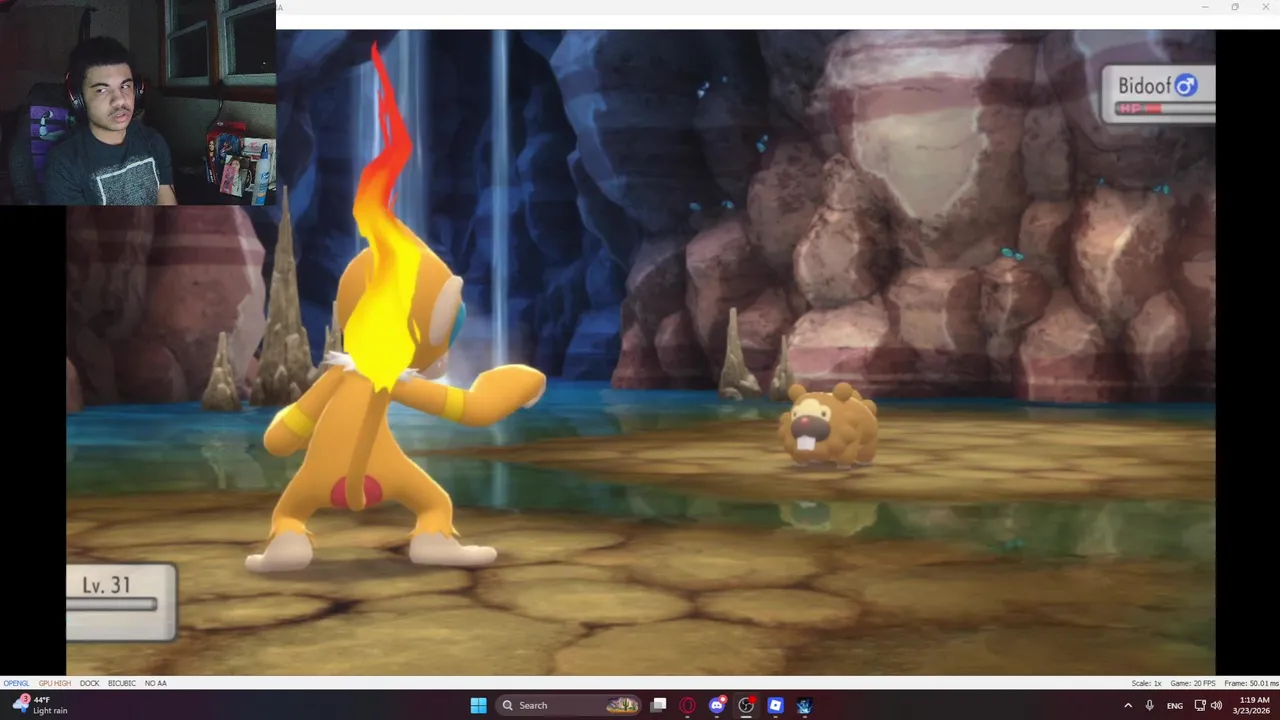Open the Windows Start menu
Viewport: 1280px width, 720px height.
pos(478,705)
